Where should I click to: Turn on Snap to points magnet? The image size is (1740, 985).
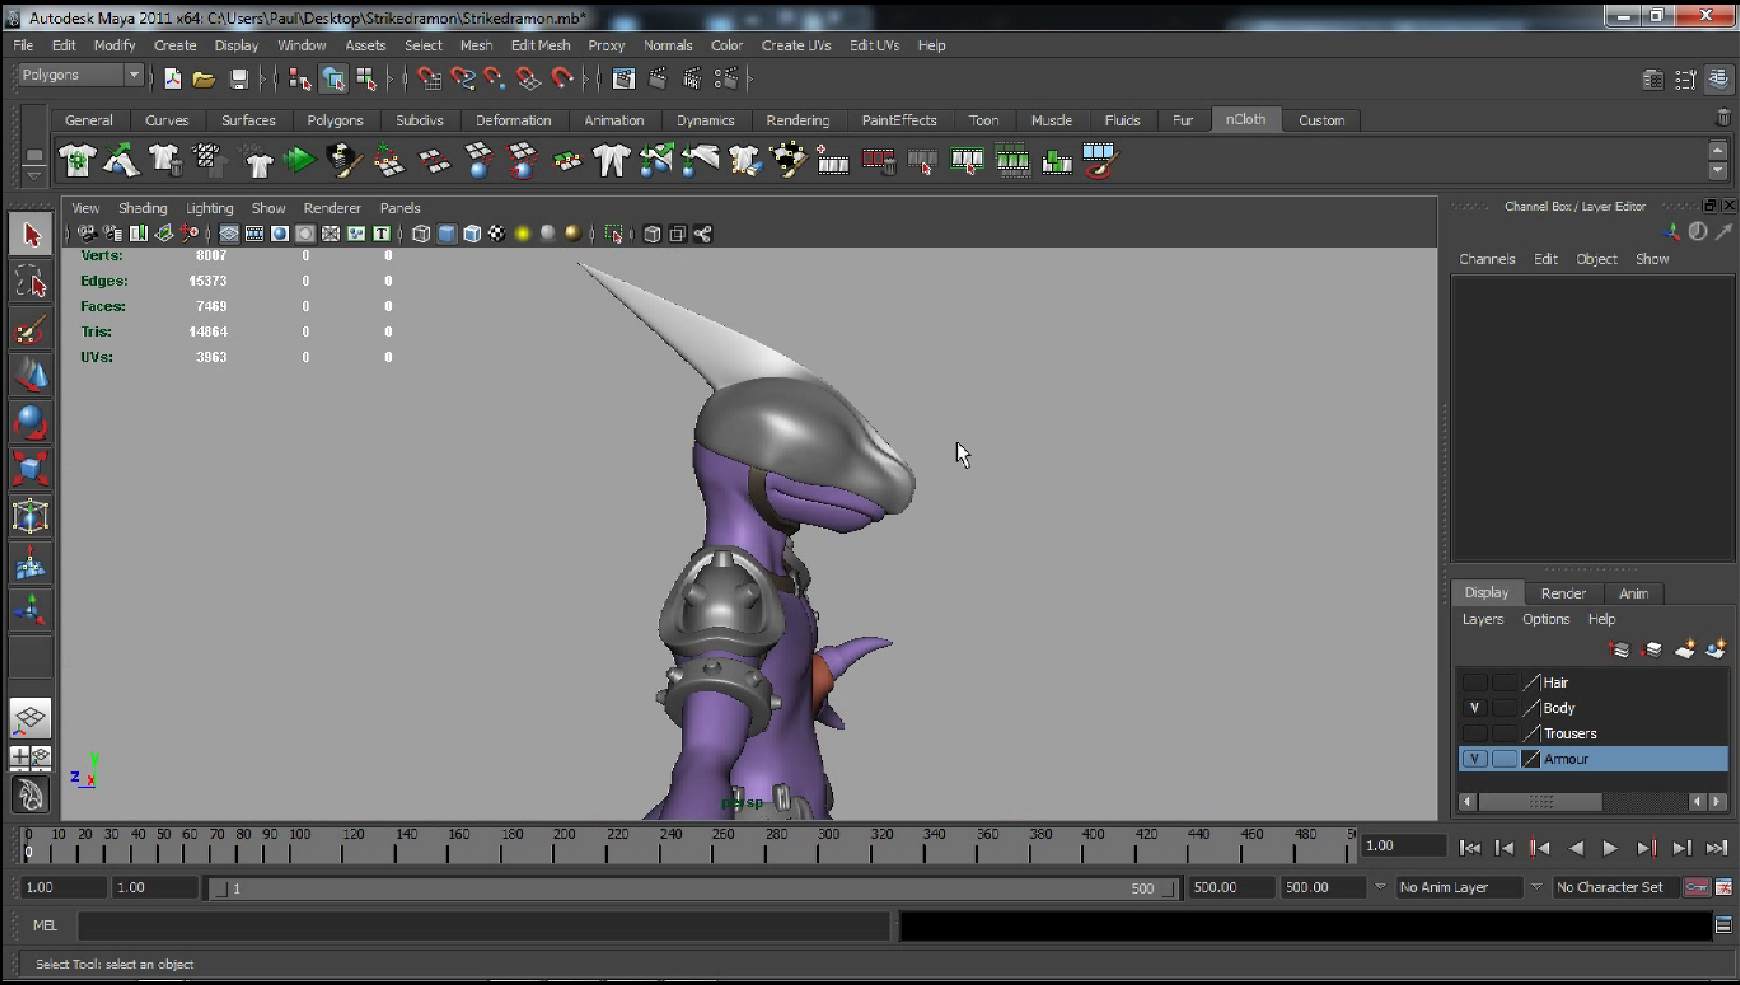click(495, 79)
